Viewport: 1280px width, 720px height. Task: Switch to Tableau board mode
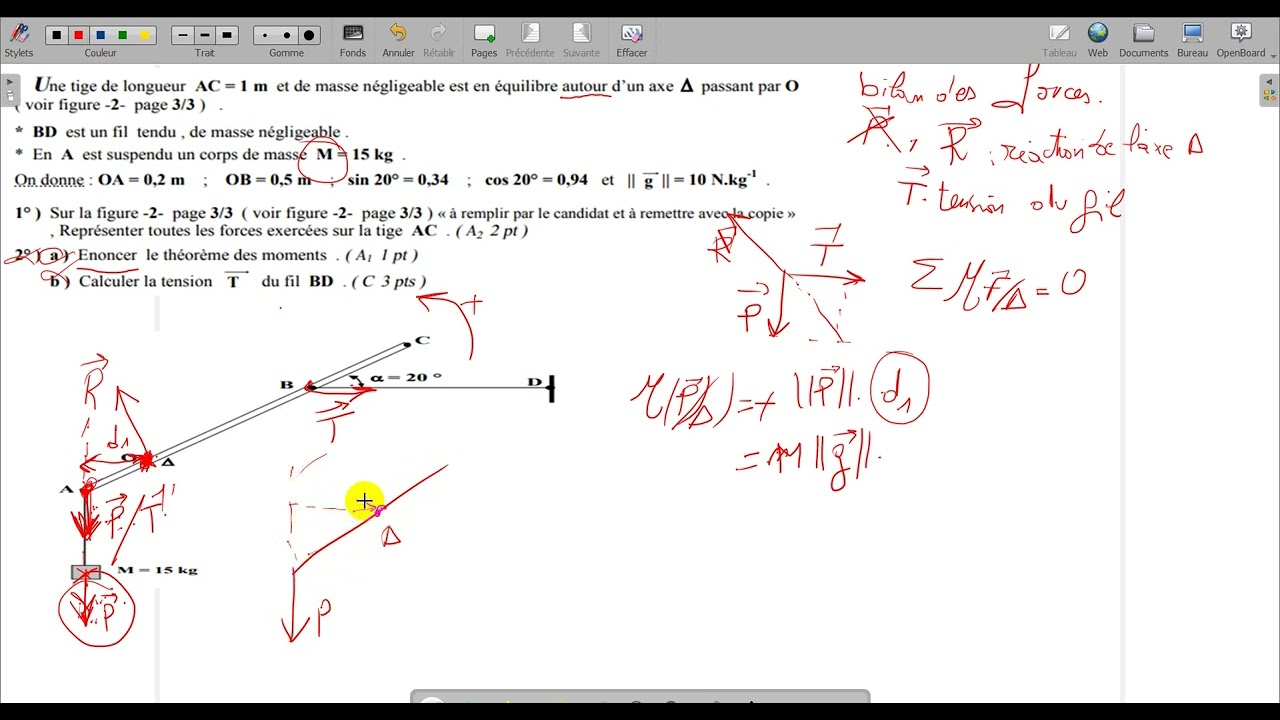1059,40
